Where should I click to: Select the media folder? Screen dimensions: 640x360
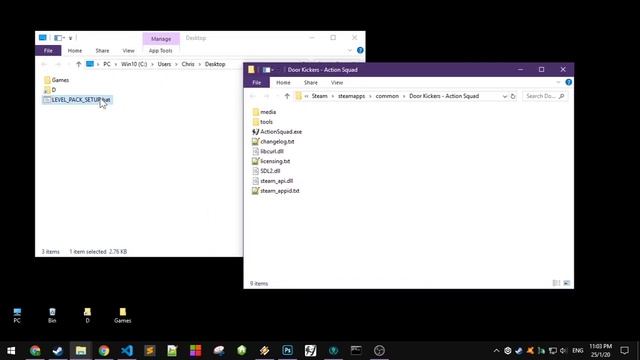264,112
